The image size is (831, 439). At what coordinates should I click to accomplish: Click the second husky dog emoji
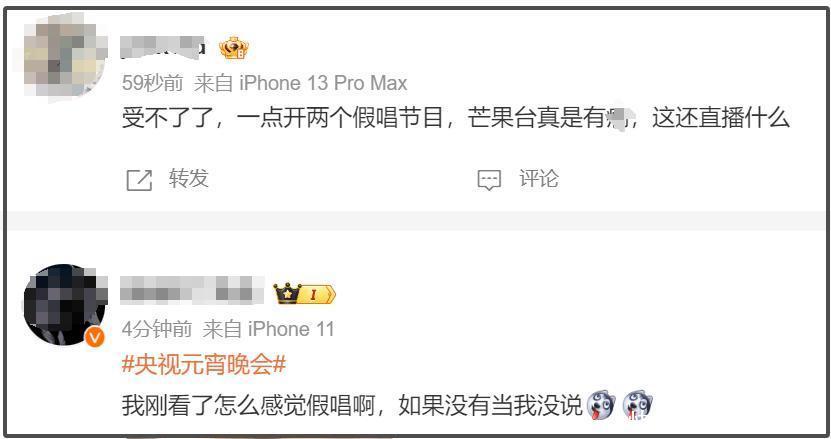(638, 405)
